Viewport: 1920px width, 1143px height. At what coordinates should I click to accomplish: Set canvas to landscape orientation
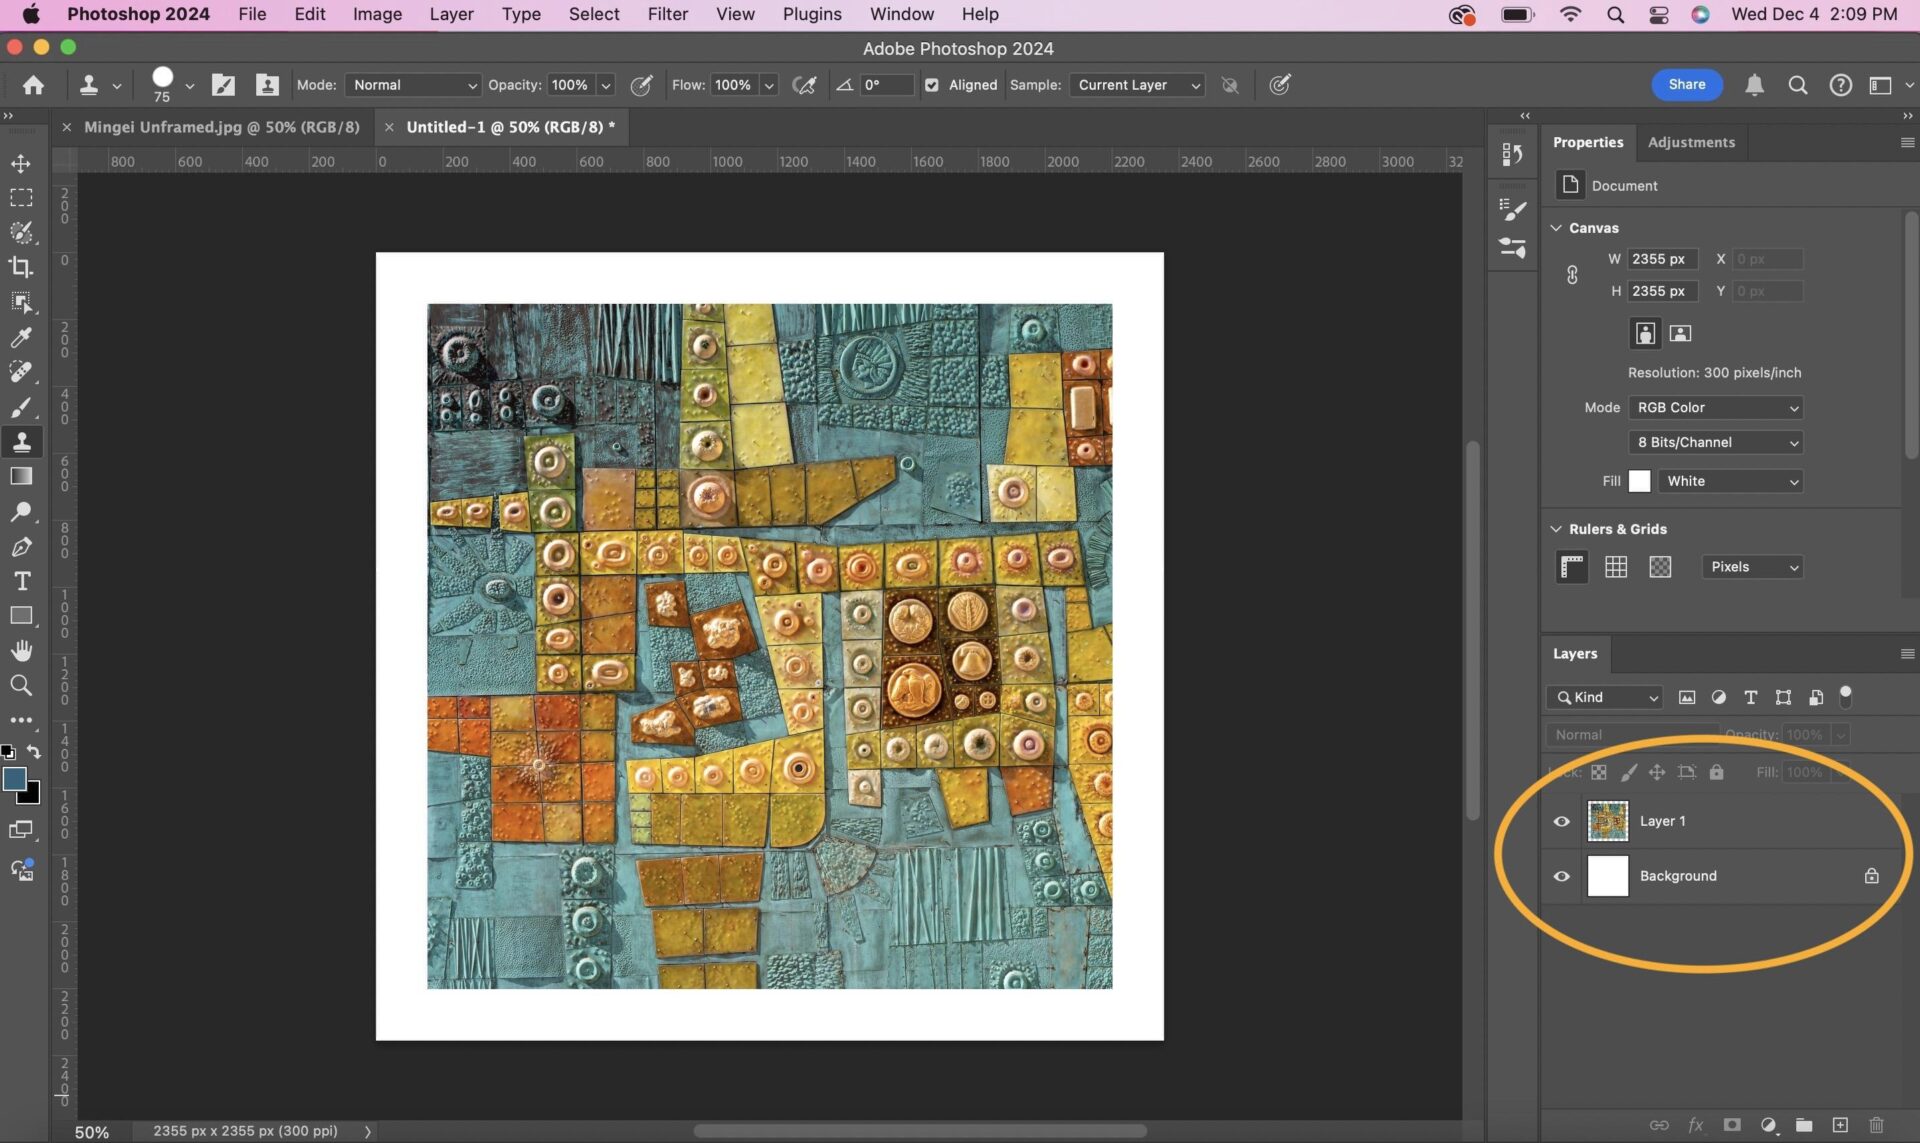coord(1680,333)
